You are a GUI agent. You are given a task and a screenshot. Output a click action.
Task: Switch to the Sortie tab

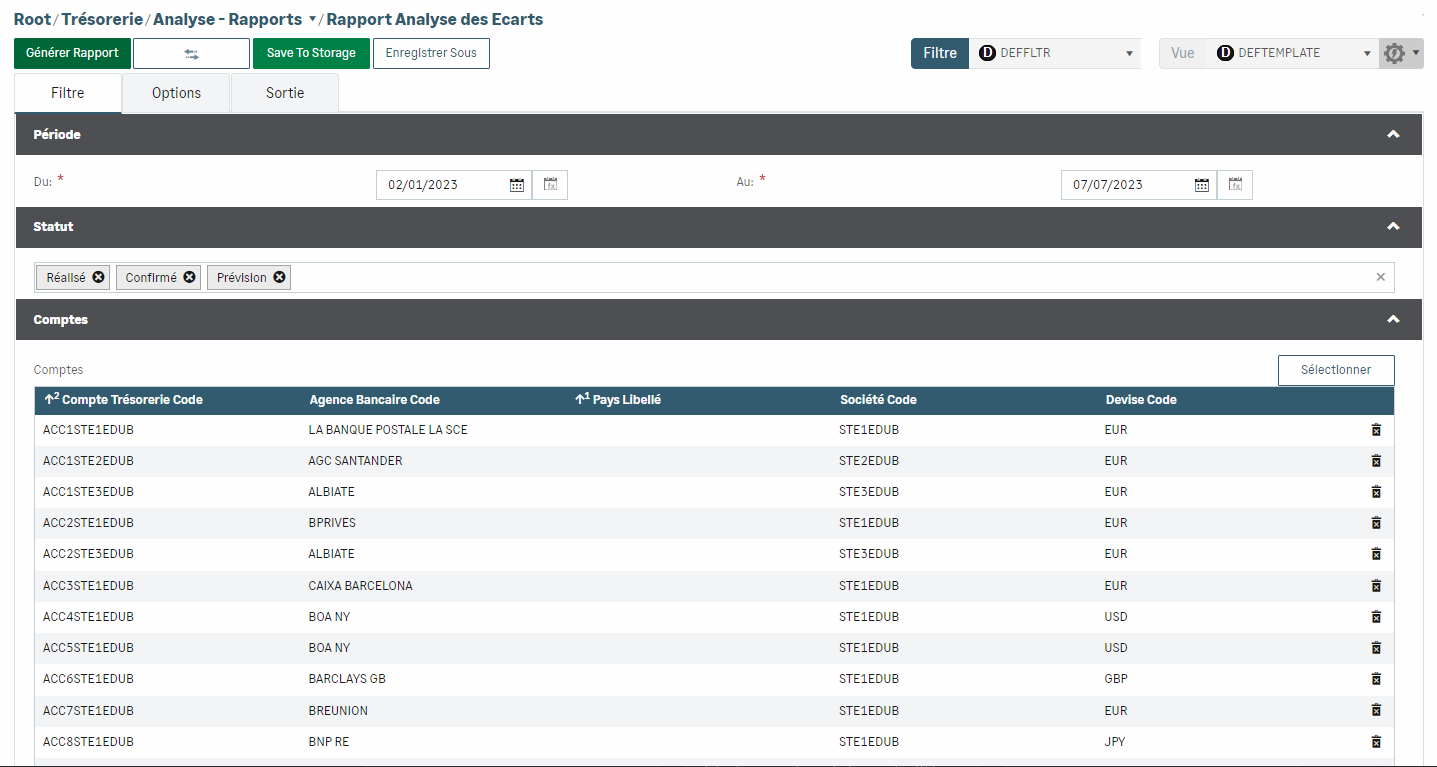285,93
